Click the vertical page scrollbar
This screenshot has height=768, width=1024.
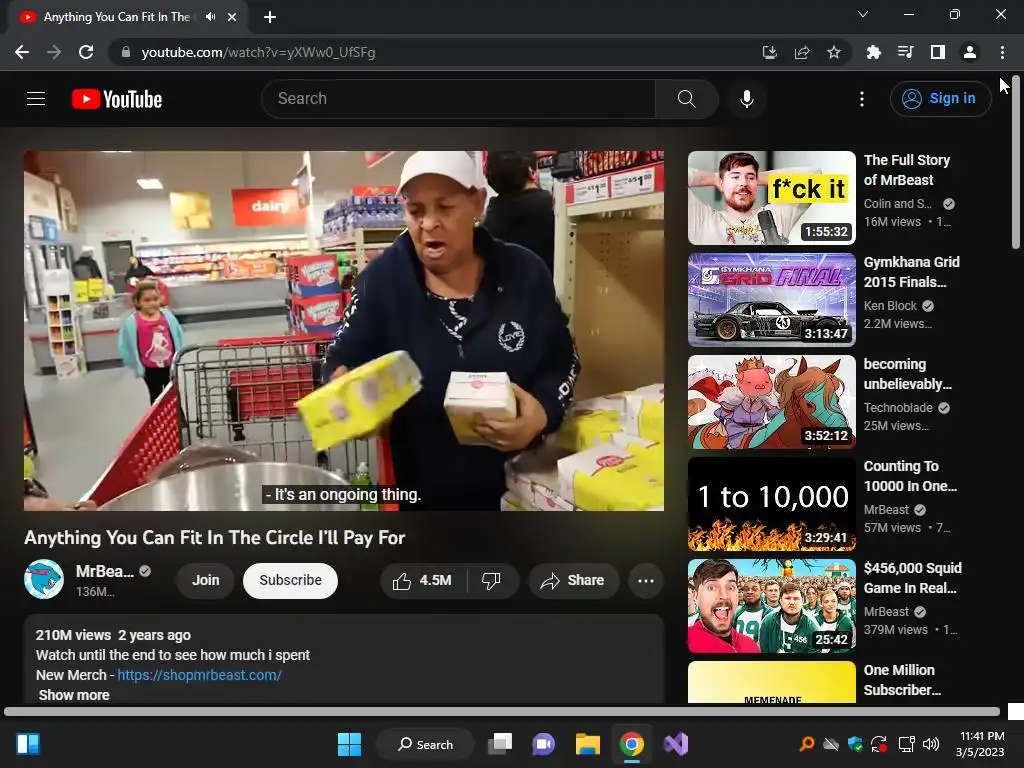(x=1016, y=163)
